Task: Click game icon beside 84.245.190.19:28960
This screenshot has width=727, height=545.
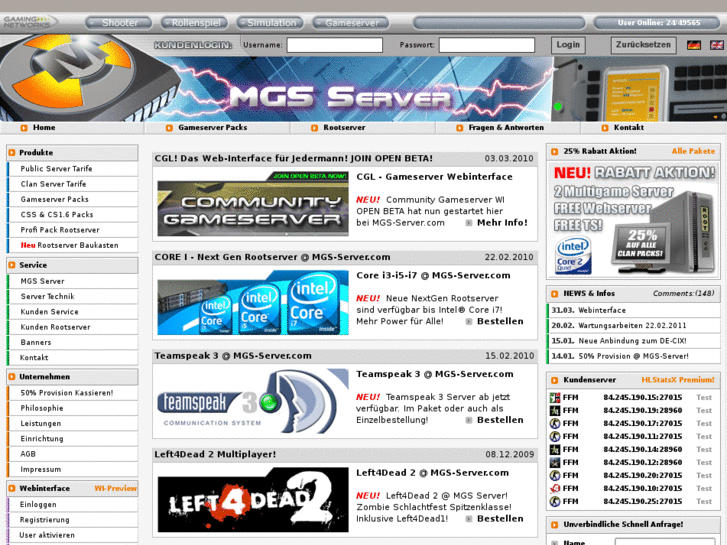Action: click(x=555, y=410)
